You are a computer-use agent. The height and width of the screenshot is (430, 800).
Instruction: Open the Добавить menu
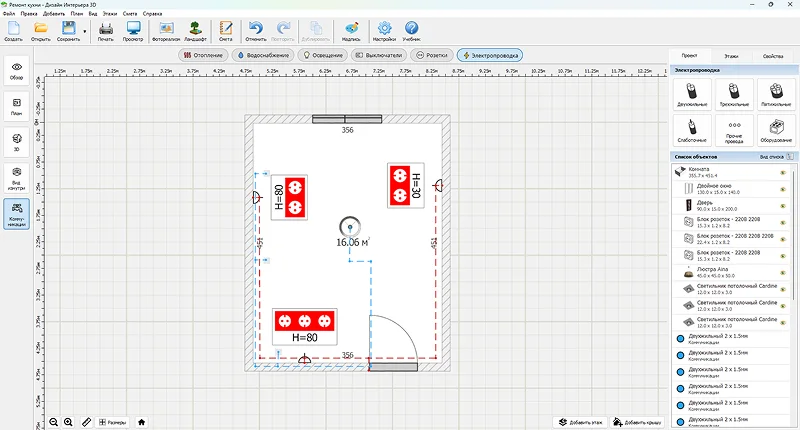click(x=54, y=14)
